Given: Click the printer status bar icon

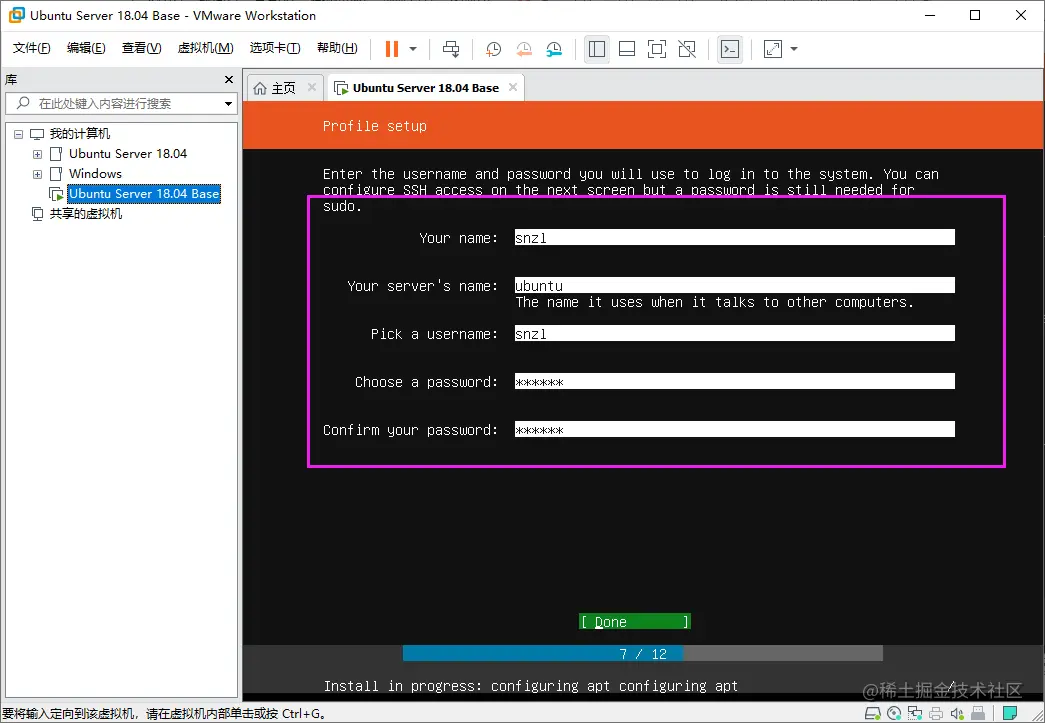Looking at the screenshot, I should [936, 714].
